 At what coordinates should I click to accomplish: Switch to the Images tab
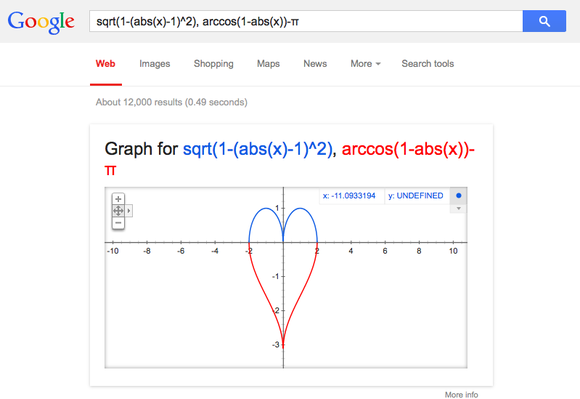click(155, 64)
